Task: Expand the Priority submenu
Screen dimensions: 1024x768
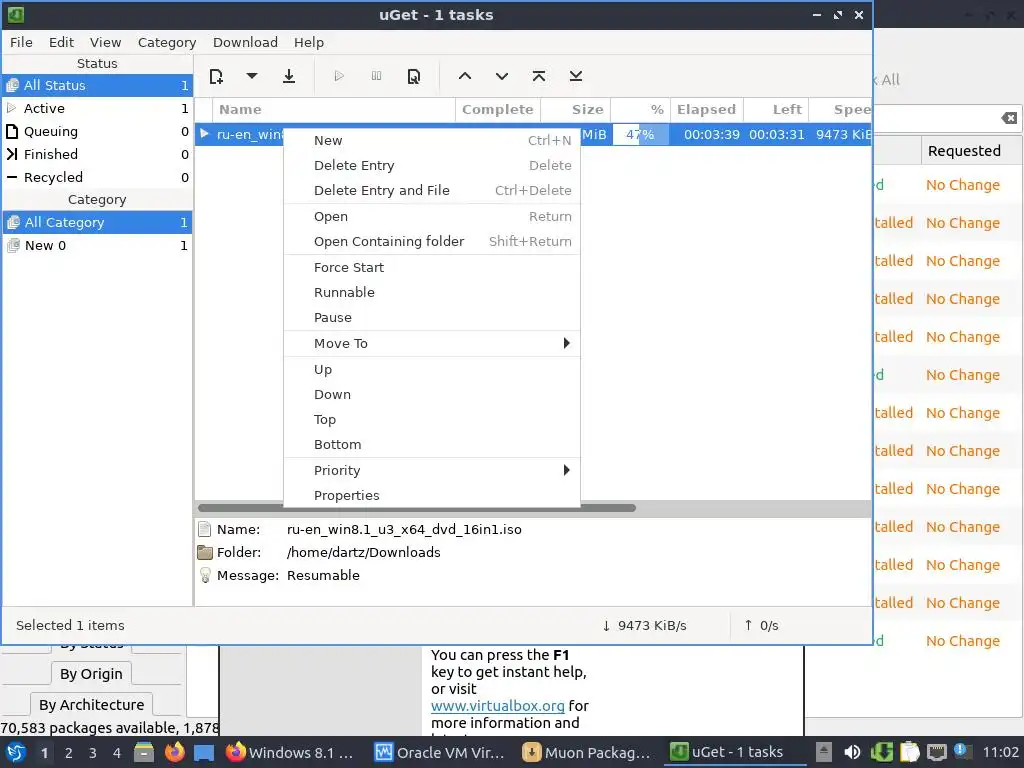Action: click(x=432, y=470)
